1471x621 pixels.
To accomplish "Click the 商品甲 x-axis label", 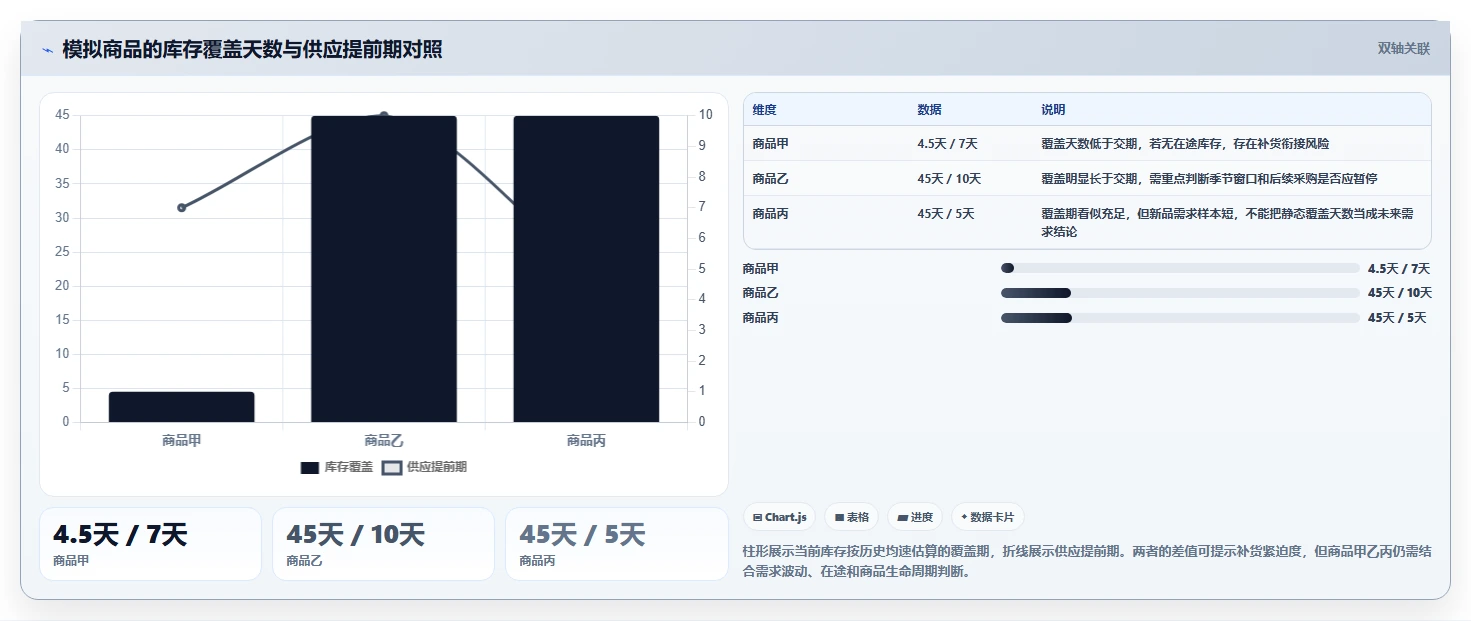I will tap(182, 440).
